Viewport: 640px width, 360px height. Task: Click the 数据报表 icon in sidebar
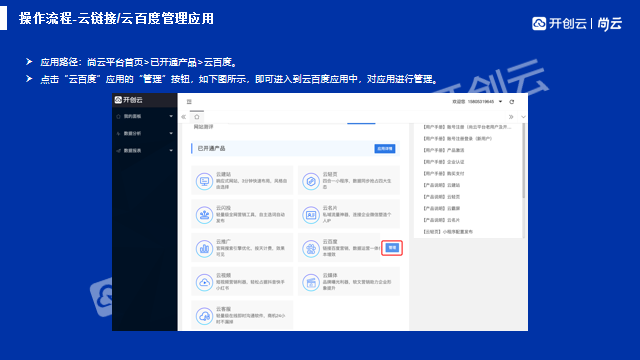tap(118, 151)
